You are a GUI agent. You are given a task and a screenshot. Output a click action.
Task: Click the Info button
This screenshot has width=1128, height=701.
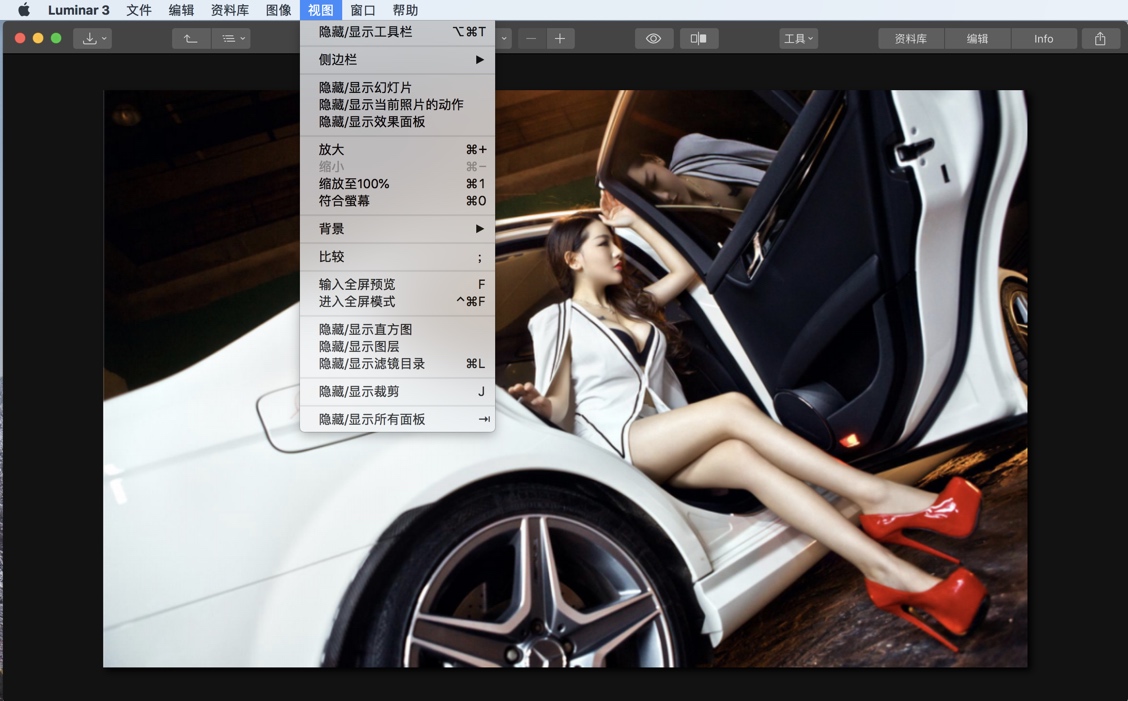[1044, 38]
